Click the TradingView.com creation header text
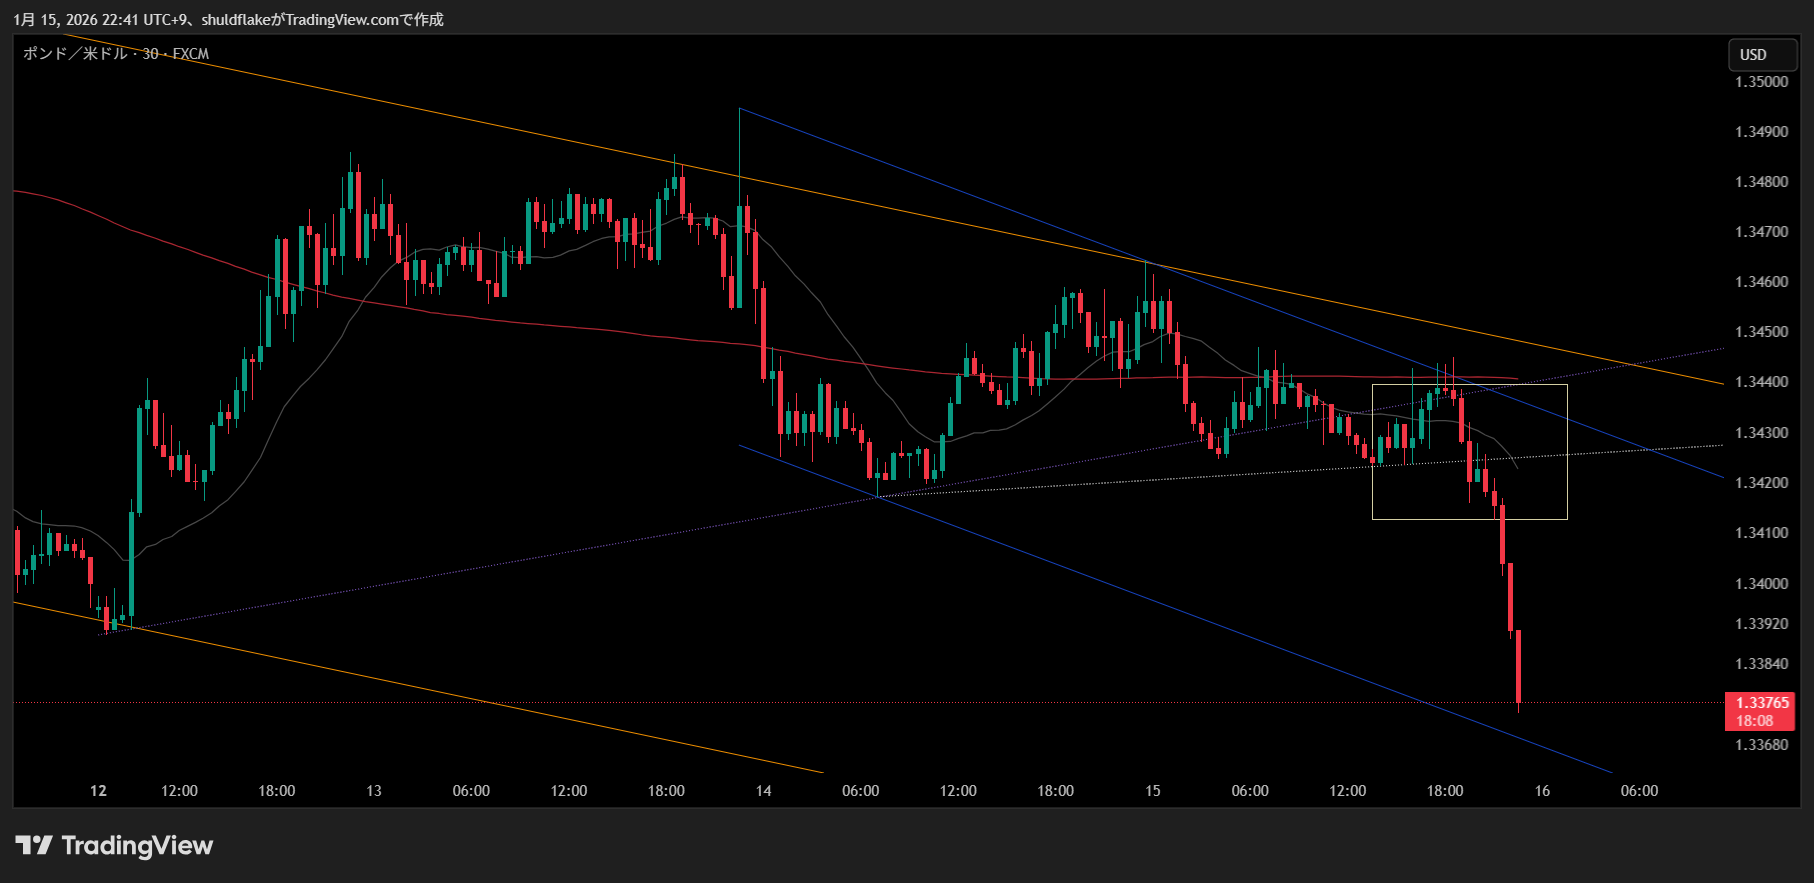Viewport: 1814px width, 883px height. pyautogui.click(x=228, y=20)
